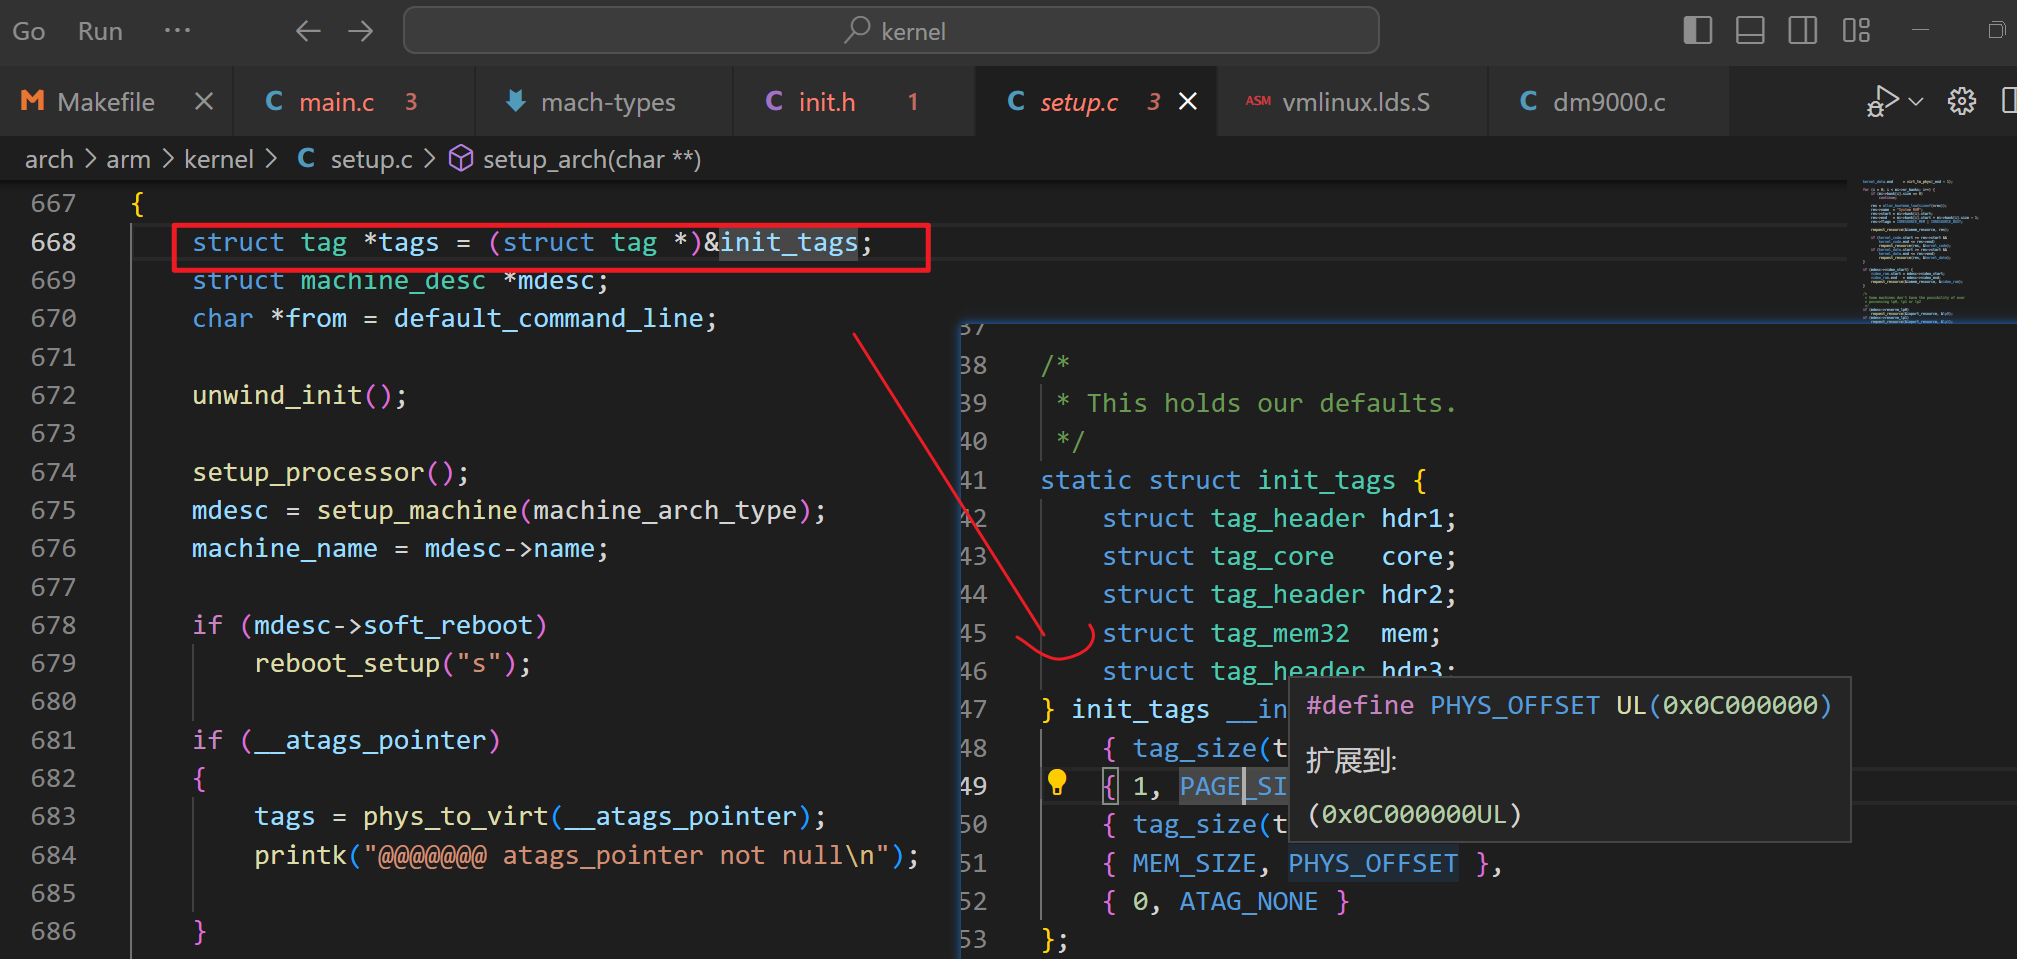Switch to the Makefile tab
Viewport: 2017px width, 959px height.
coord(106,102)
